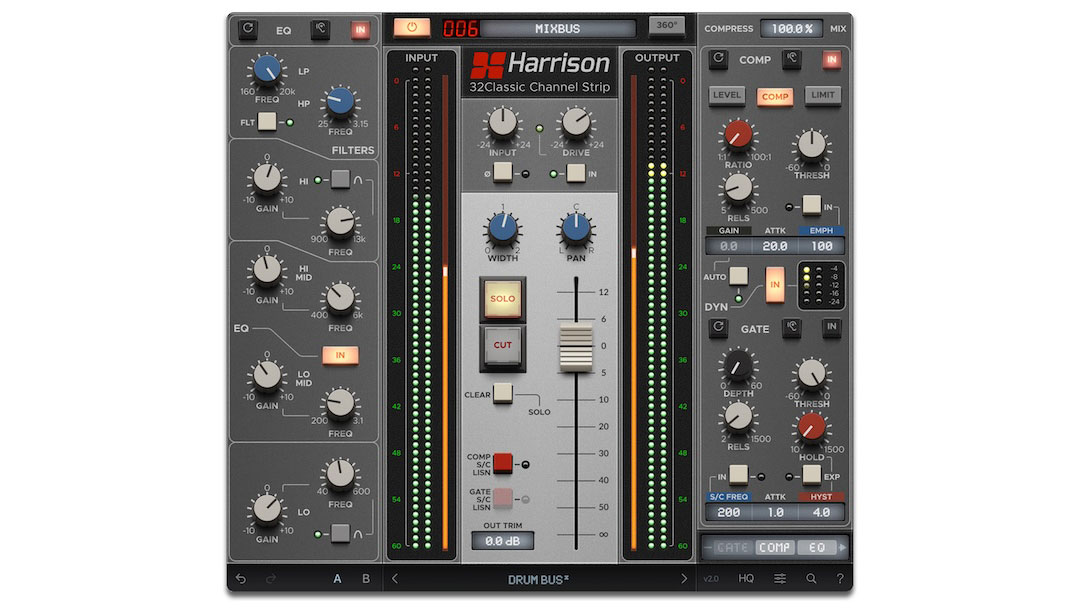The image size is (1080, 608).
Task: Click the SOLO button
Action: (503, 299)
